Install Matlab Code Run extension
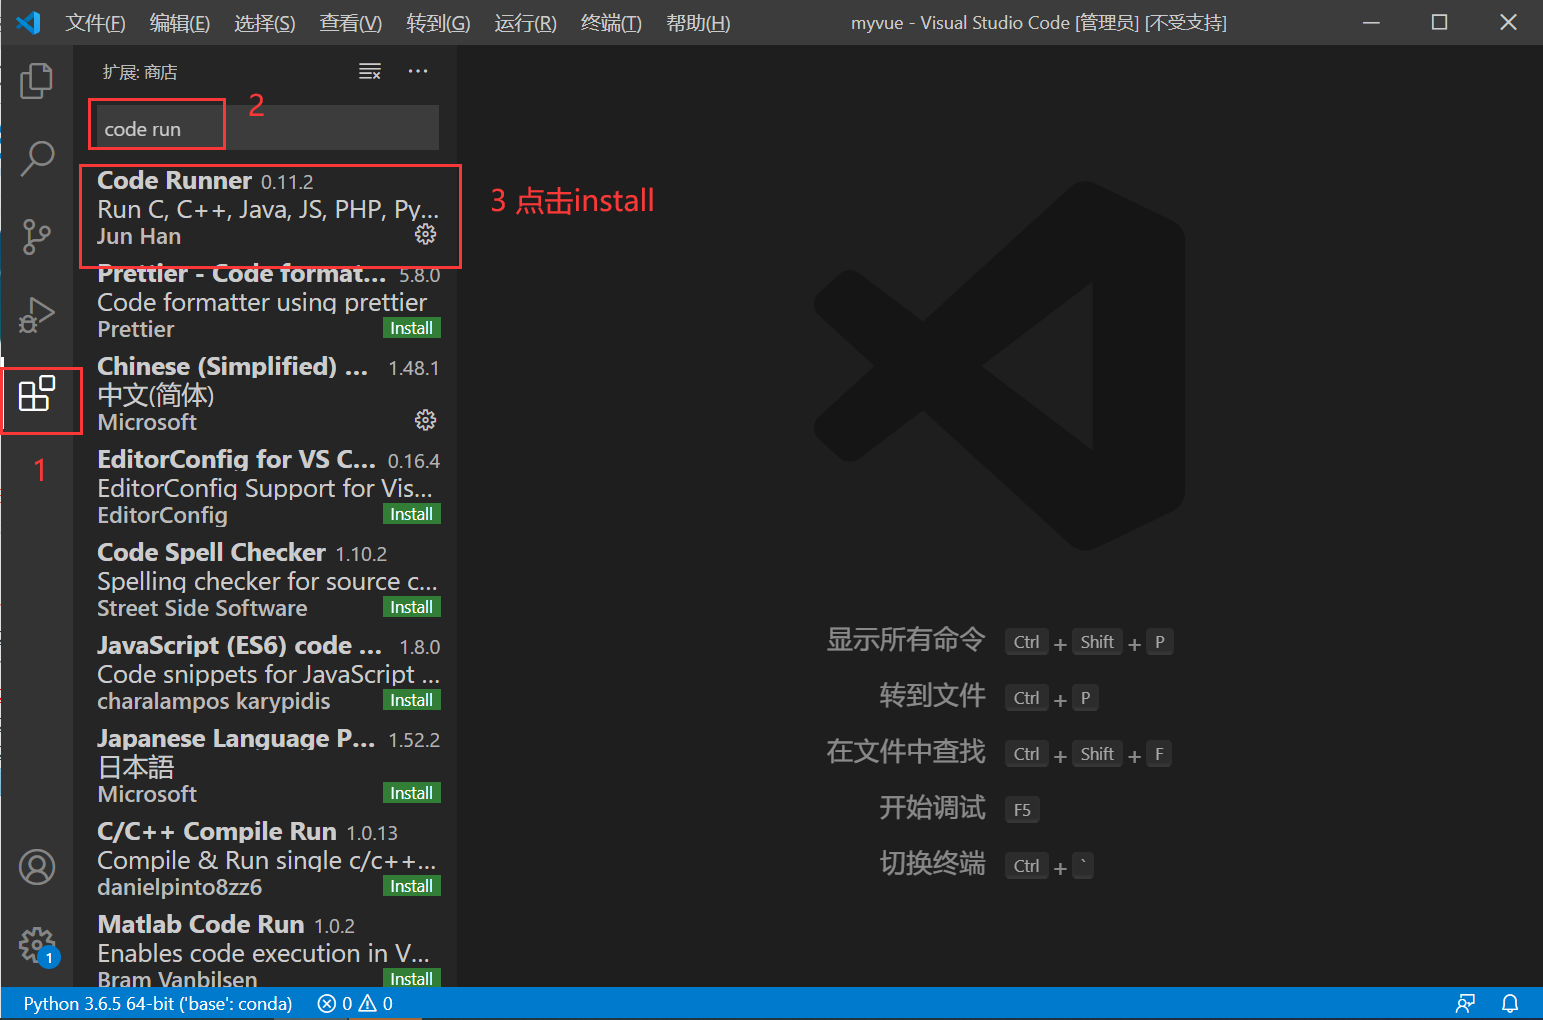1543x1020 pixels. point(412,979)
